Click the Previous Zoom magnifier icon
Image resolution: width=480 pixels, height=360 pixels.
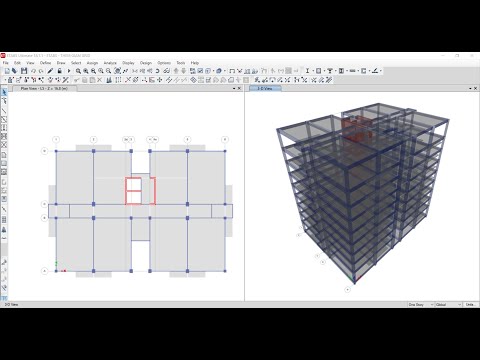coord(93,71)
